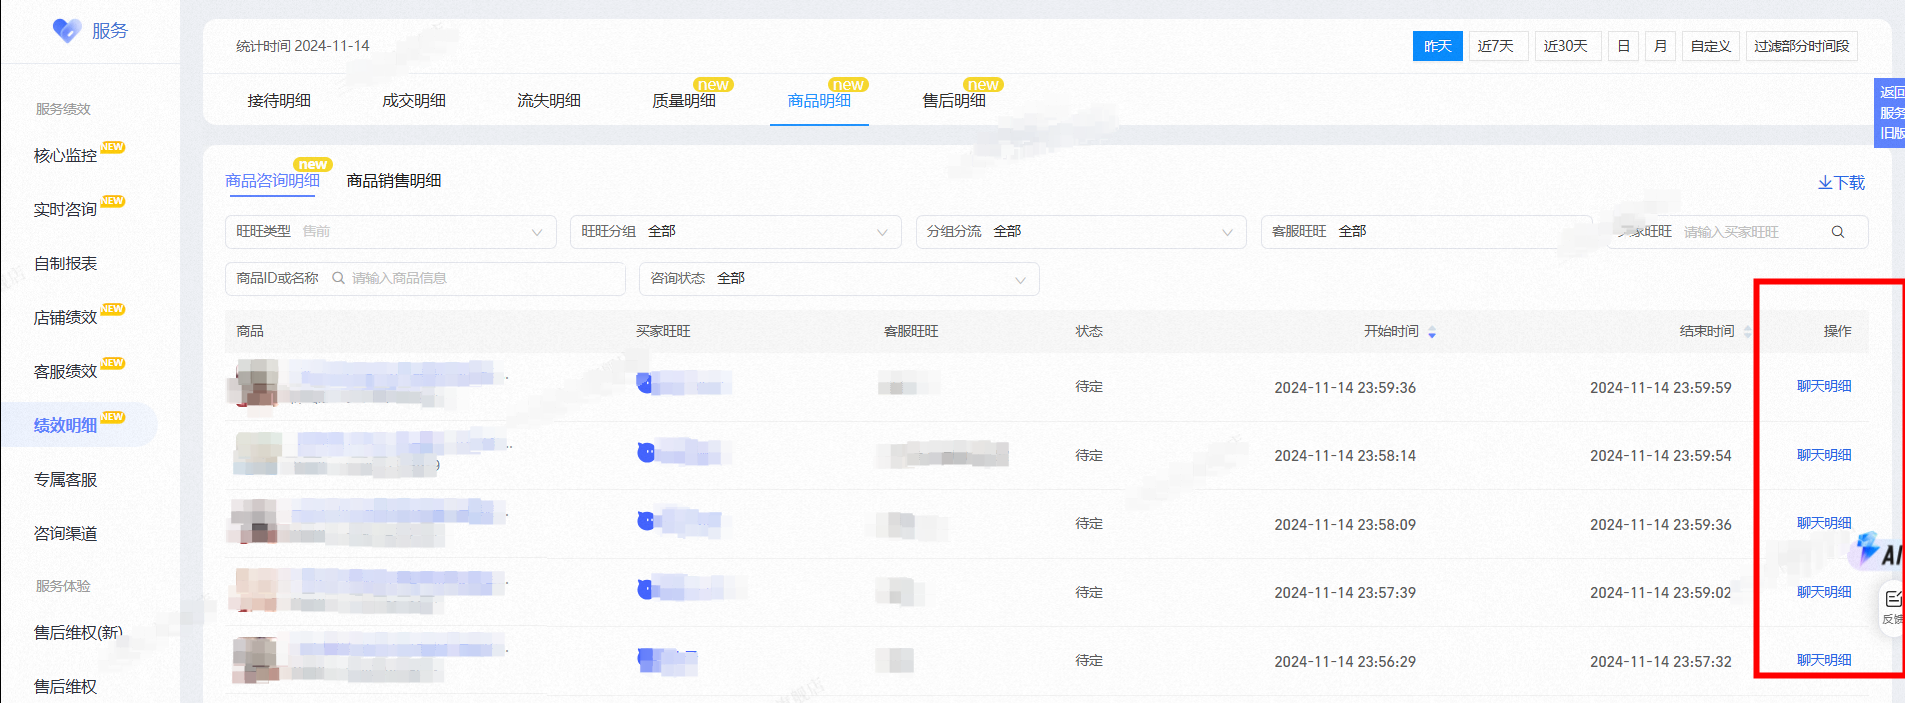Open 聊天明细 for the 23:56:29 row

click(1824, 660)
